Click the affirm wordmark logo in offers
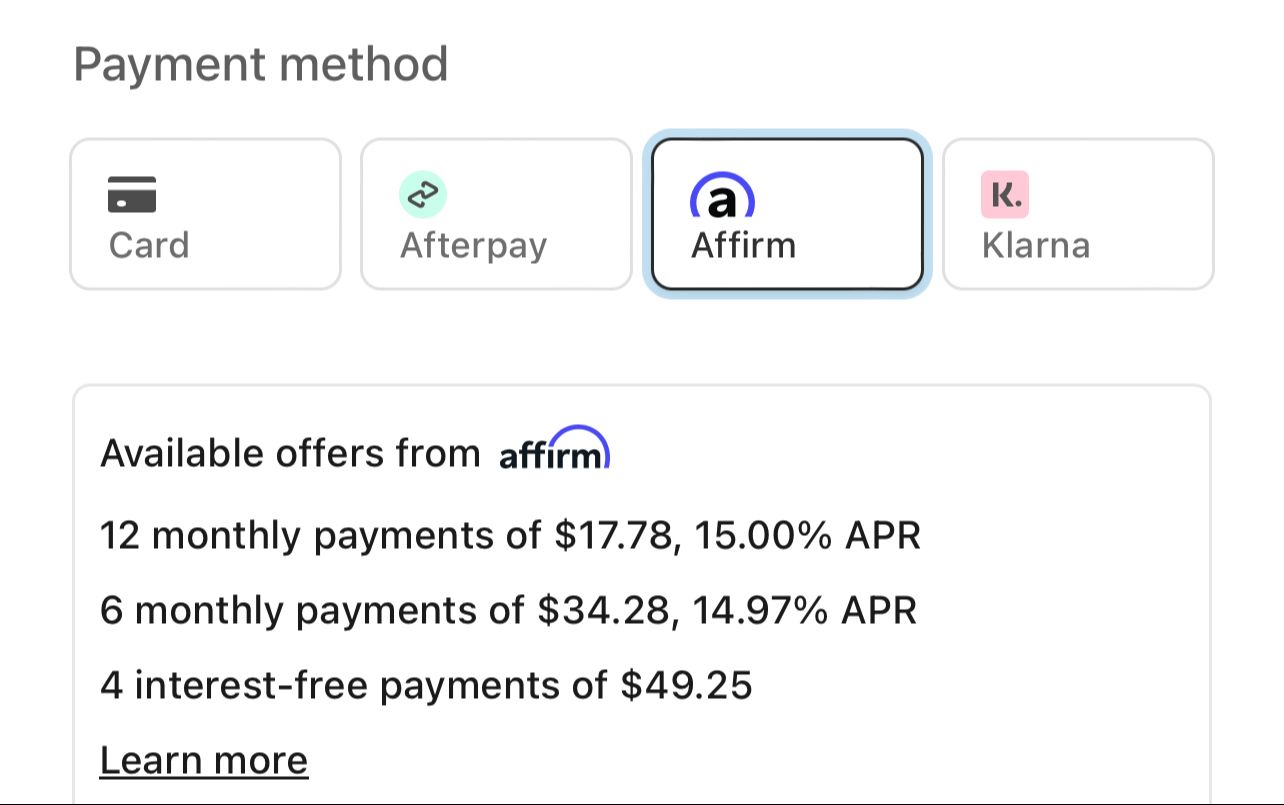Viewport: 1284px width, 805px height. [x=554, y=450]
